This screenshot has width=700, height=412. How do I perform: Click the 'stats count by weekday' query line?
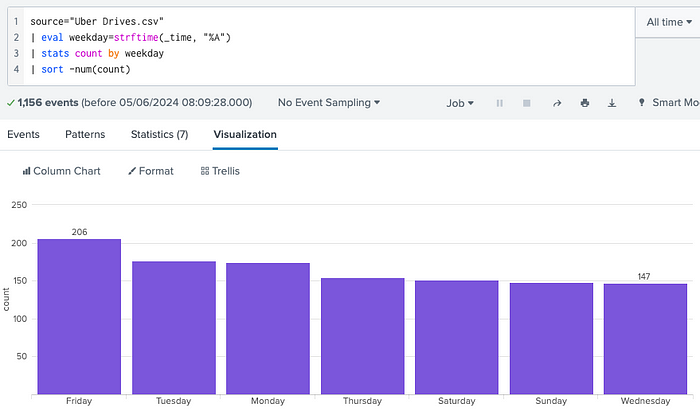pyautogui.click(x=97, y=54)
